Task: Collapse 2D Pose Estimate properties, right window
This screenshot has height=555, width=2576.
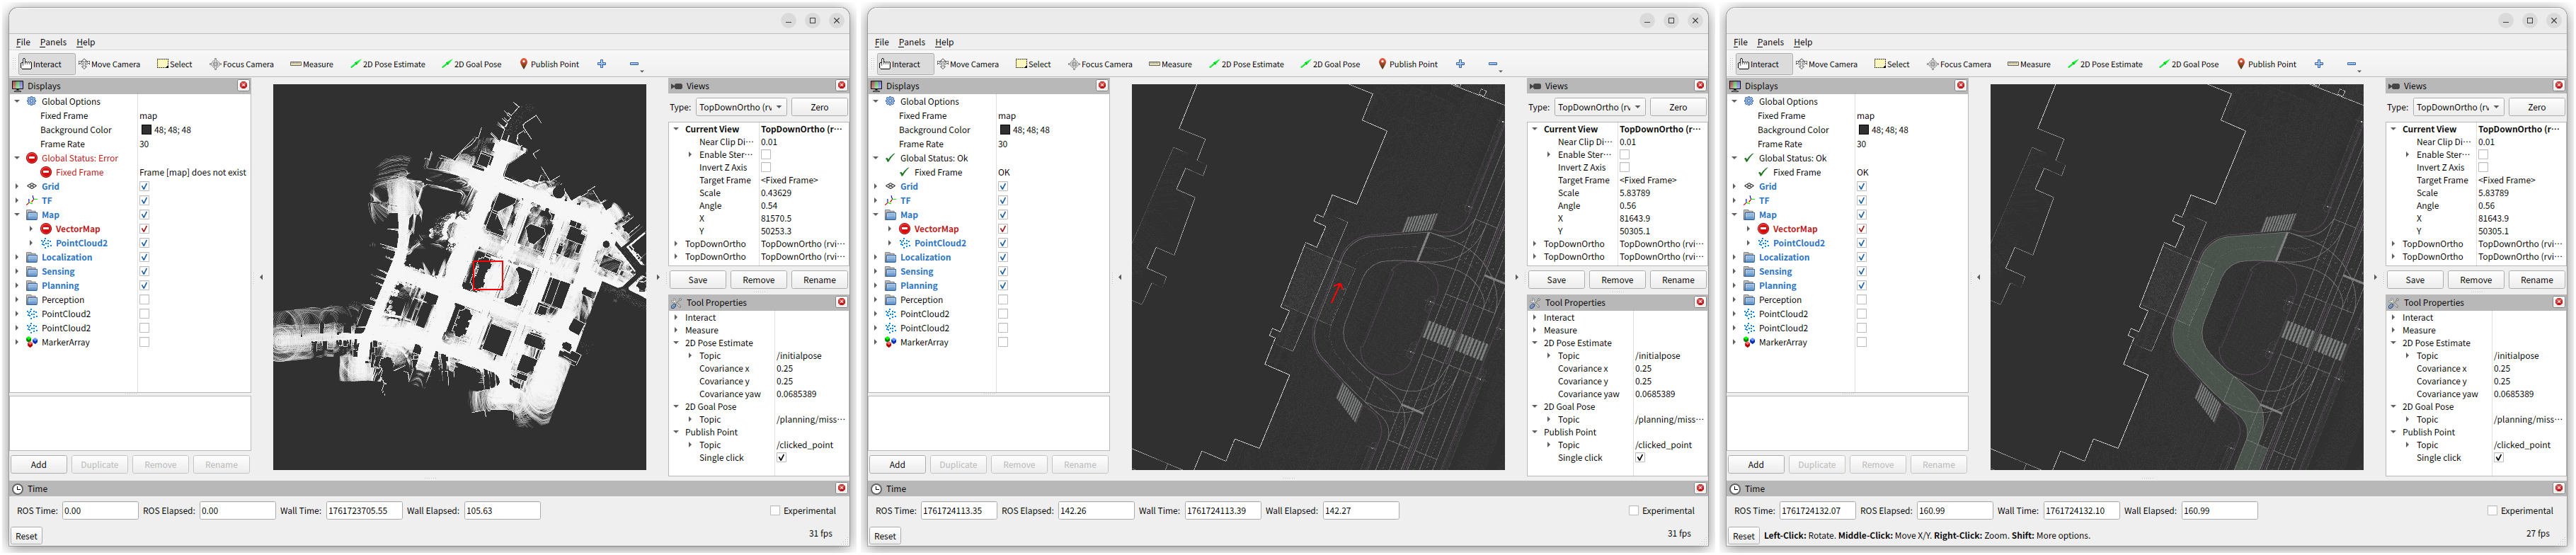Action: (2394, 343)
